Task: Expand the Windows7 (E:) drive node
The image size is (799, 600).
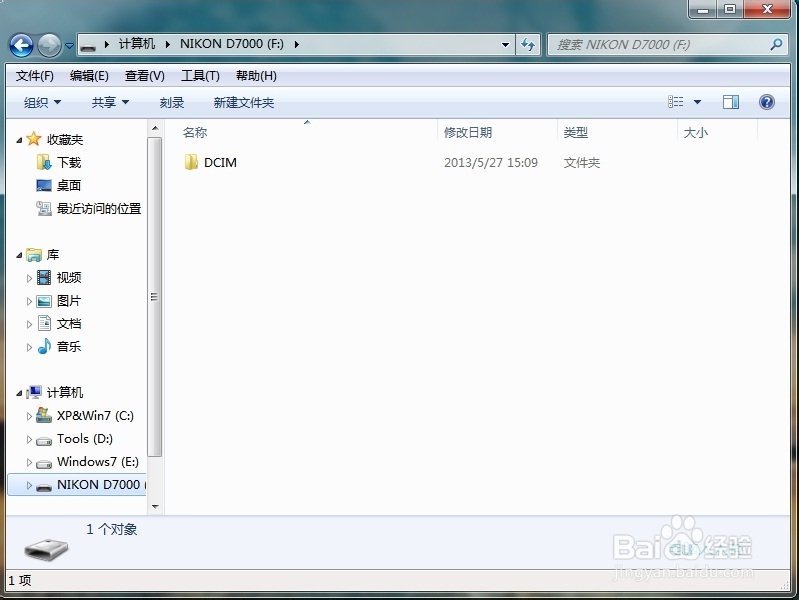Action: pos(29,462)
